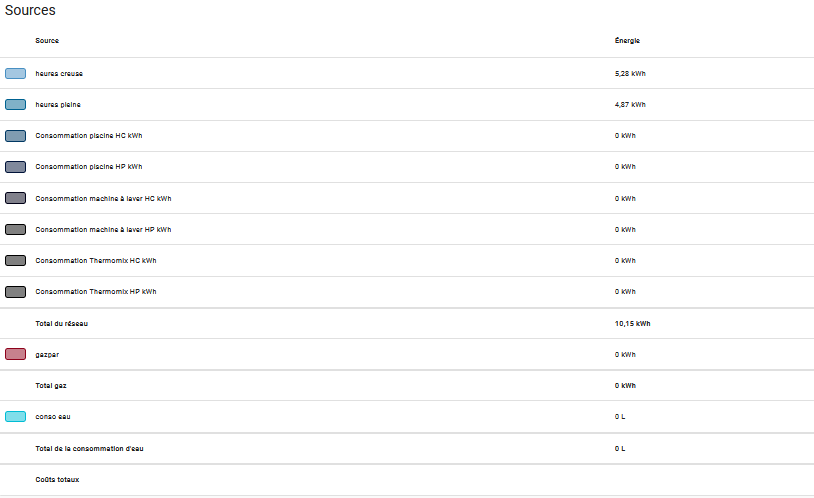
Task: Click the red gazpar color swatch
Action: coord(16,355)
